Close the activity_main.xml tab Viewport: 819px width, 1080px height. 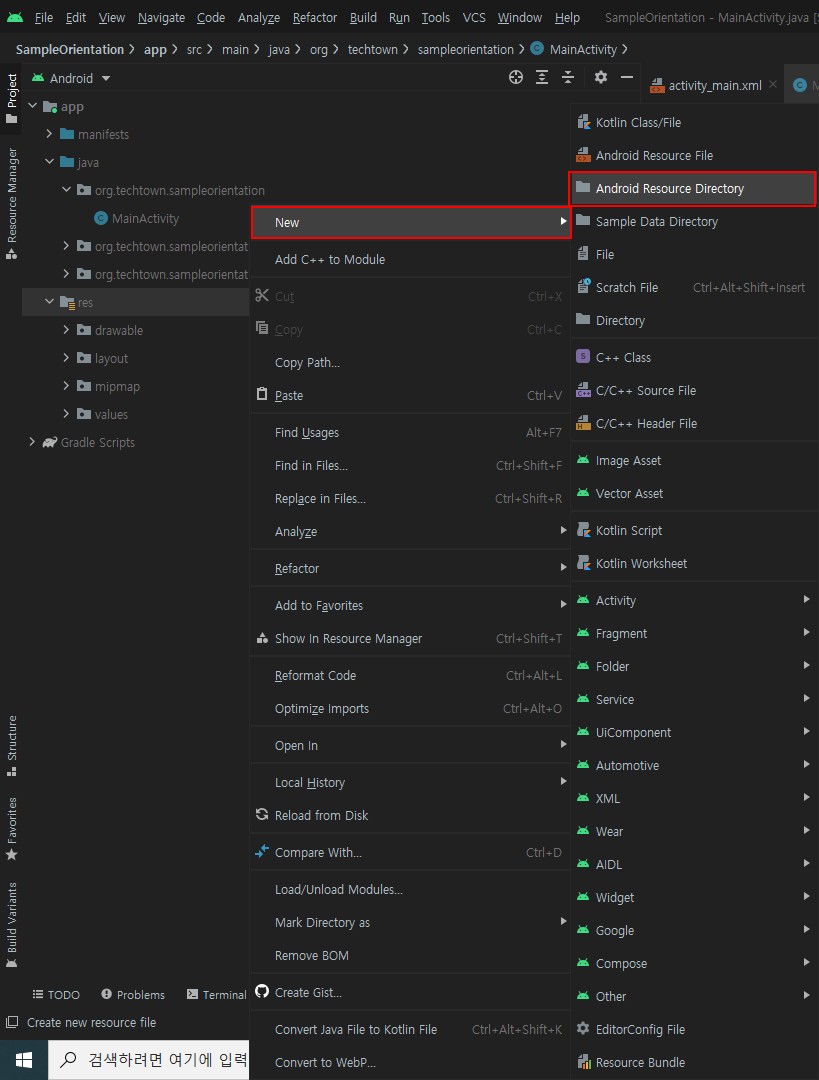coord(773,84)
